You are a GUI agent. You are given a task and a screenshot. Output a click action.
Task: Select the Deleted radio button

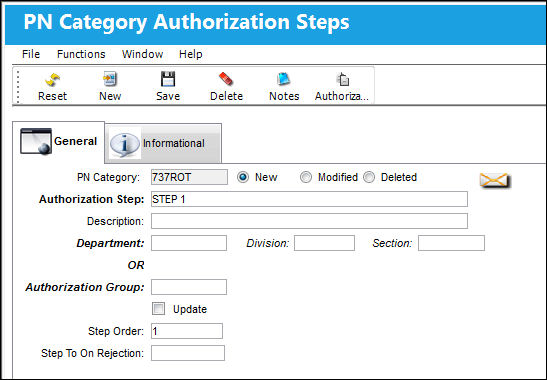point(369,177)
